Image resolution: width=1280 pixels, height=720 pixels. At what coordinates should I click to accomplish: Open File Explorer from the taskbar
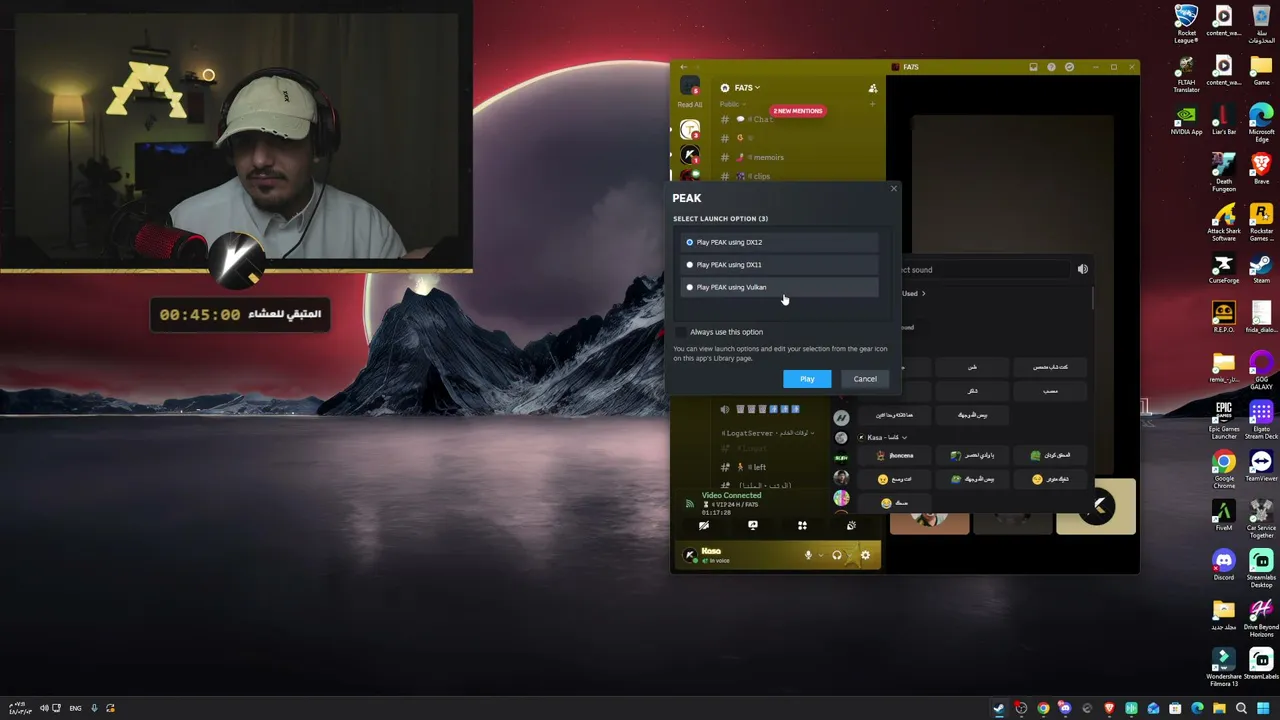pos(1219,708)
